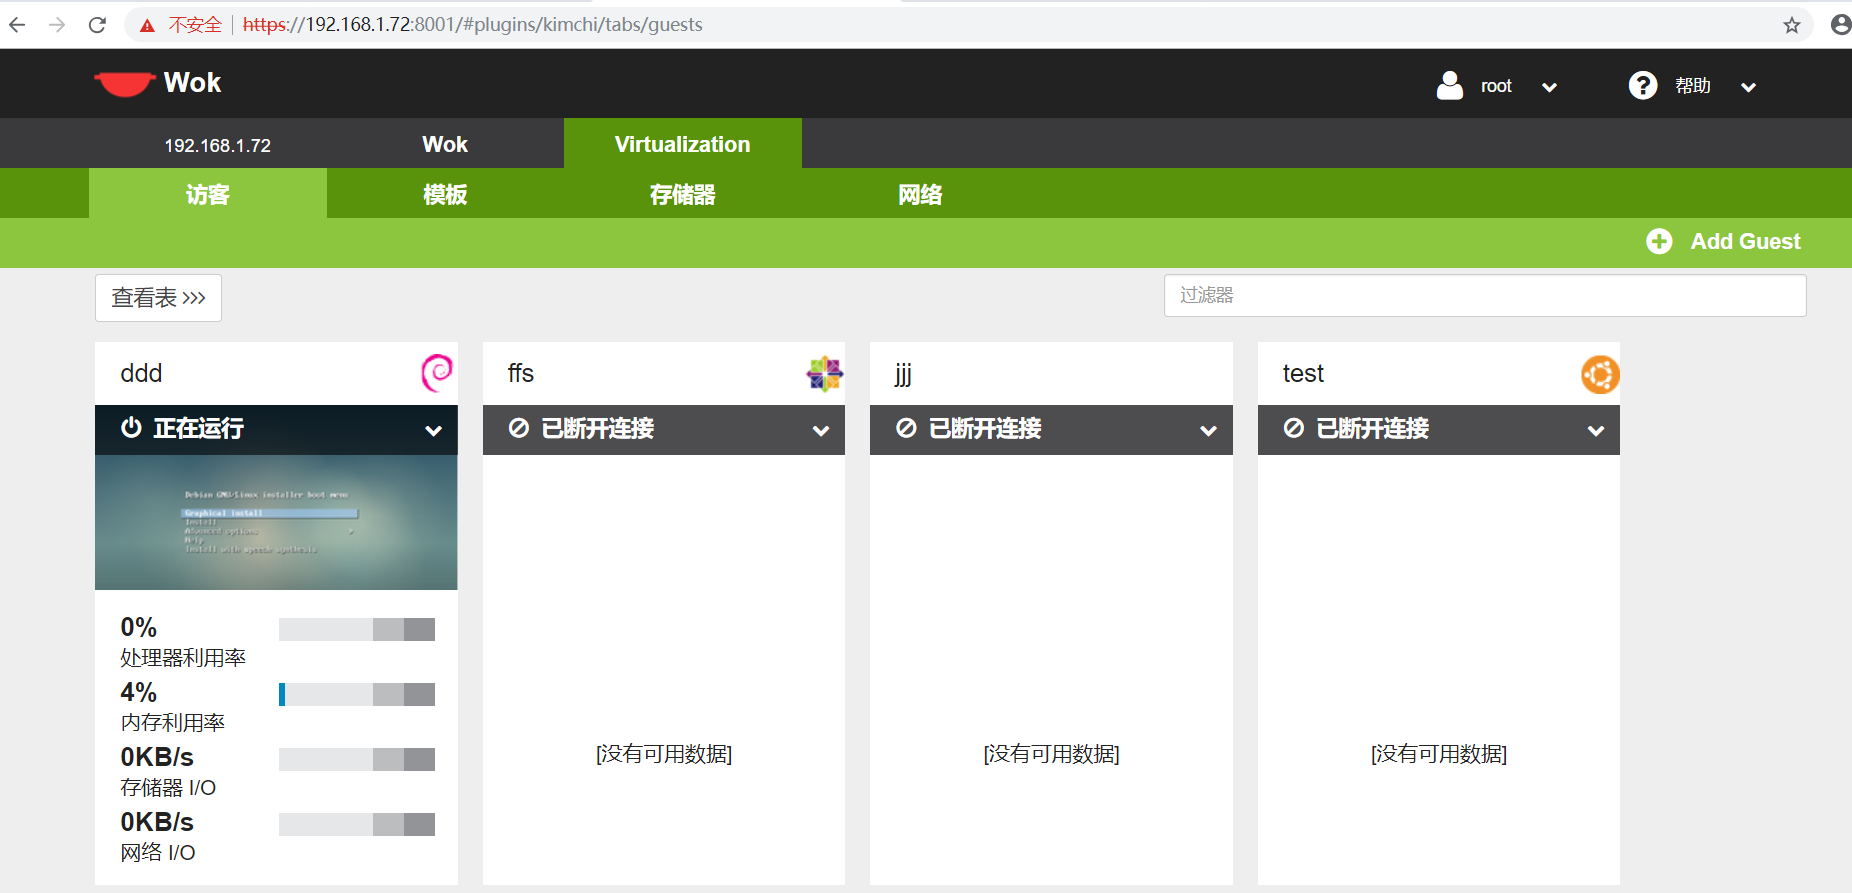Open the 网络 network tab
The width and height of the screenshot is (1852, 893).
pyautogui.click(x=920, y=194)
